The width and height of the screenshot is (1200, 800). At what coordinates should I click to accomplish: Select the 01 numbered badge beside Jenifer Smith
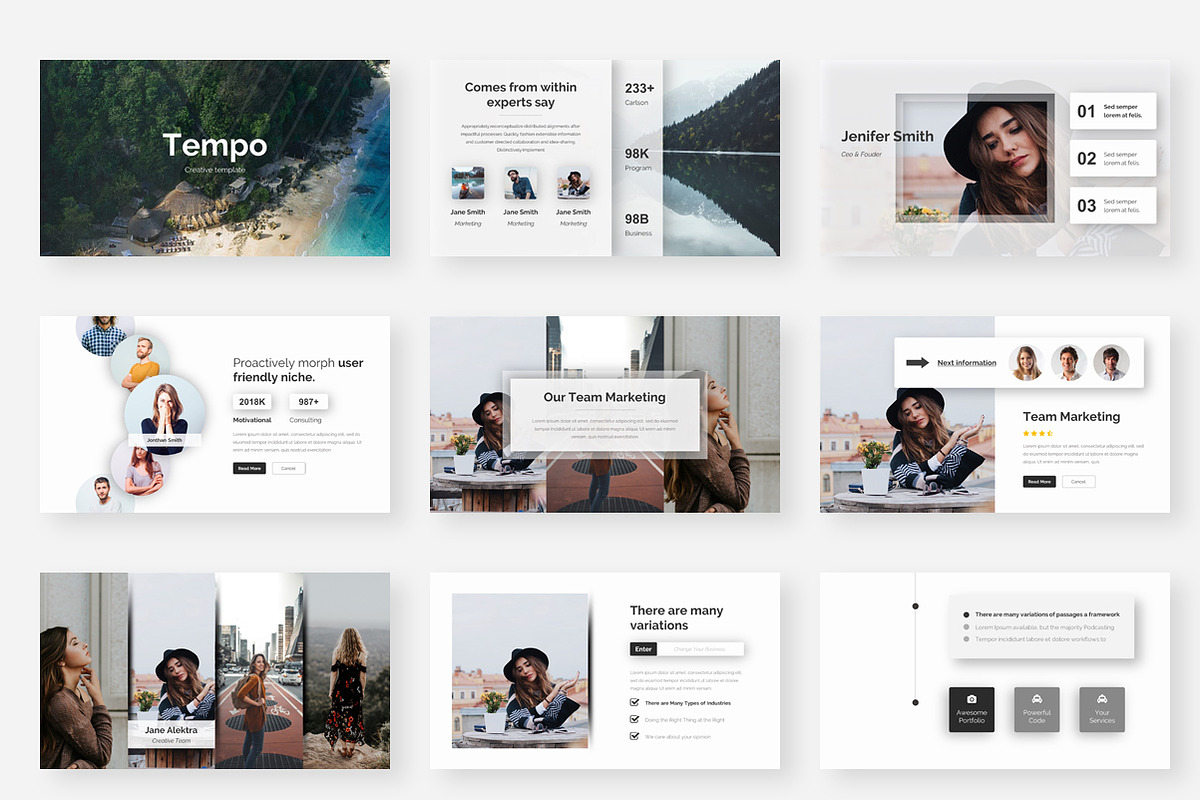1088,111
